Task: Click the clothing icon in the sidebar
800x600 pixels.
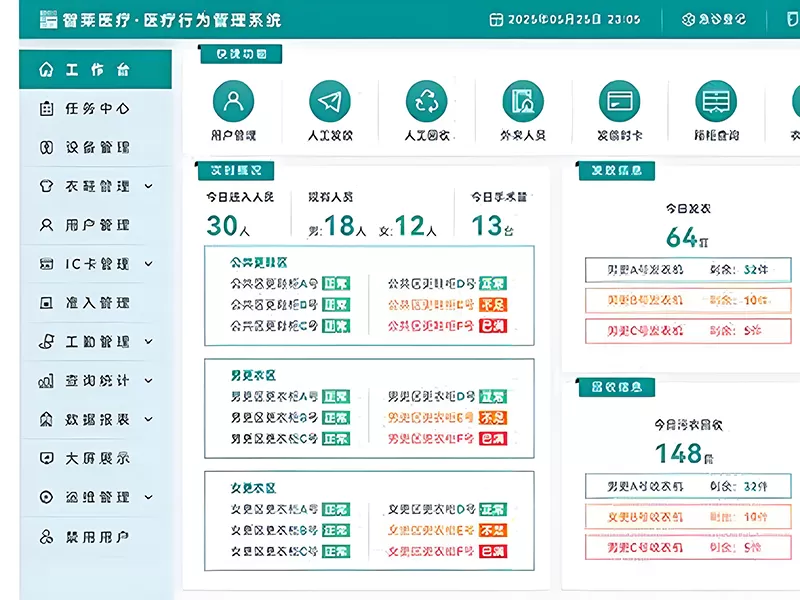Action: (x=46, y=186)
